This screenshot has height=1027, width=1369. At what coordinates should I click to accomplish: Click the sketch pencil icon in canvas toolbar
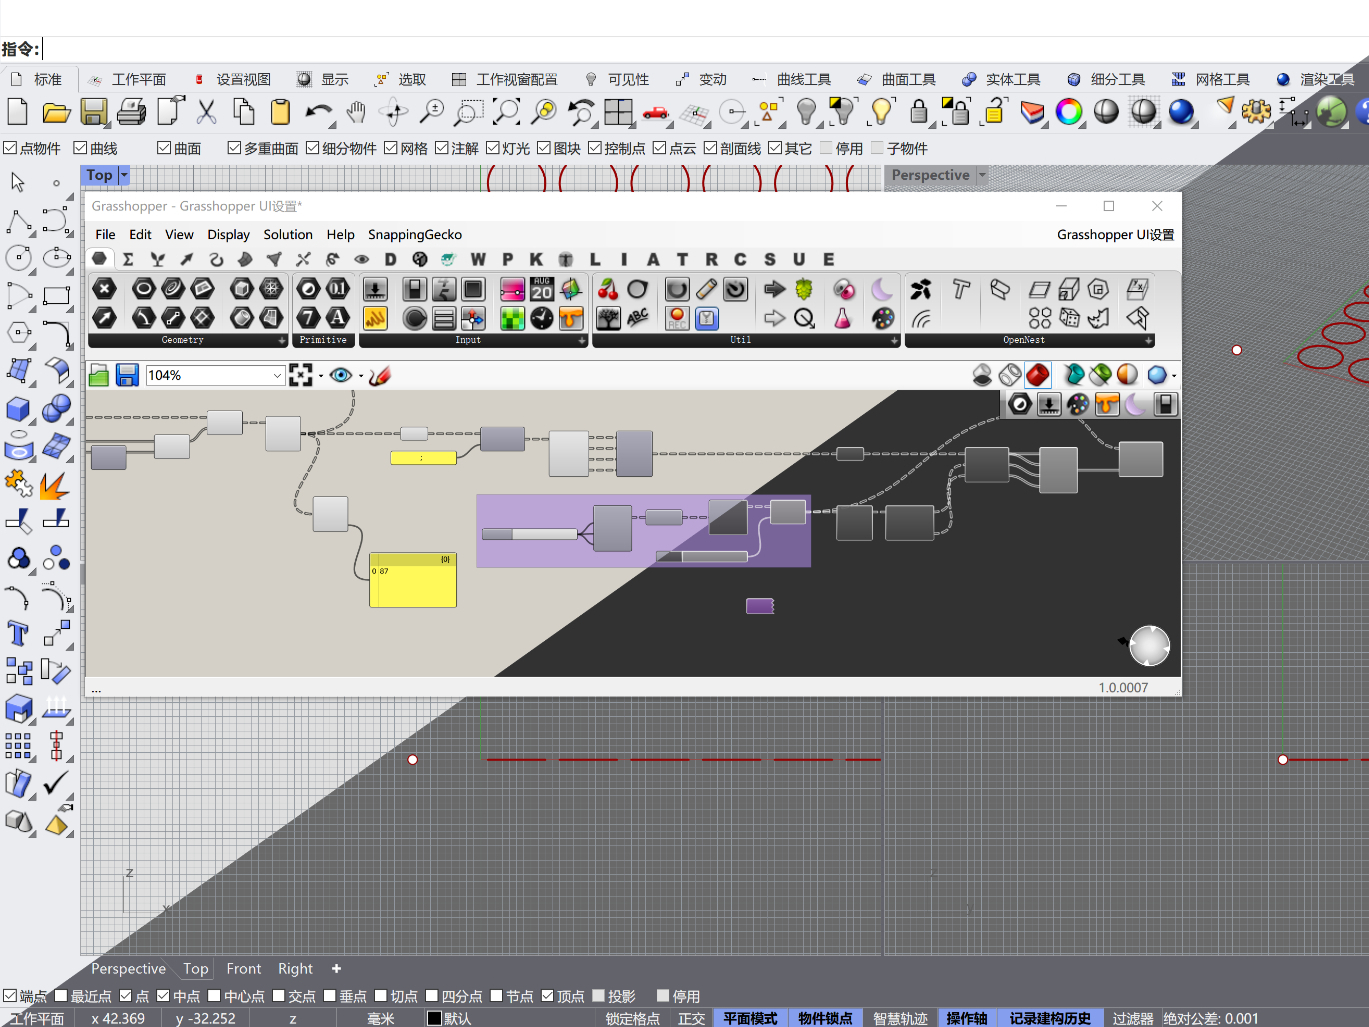pyautogui.click(x=380, y=375)
